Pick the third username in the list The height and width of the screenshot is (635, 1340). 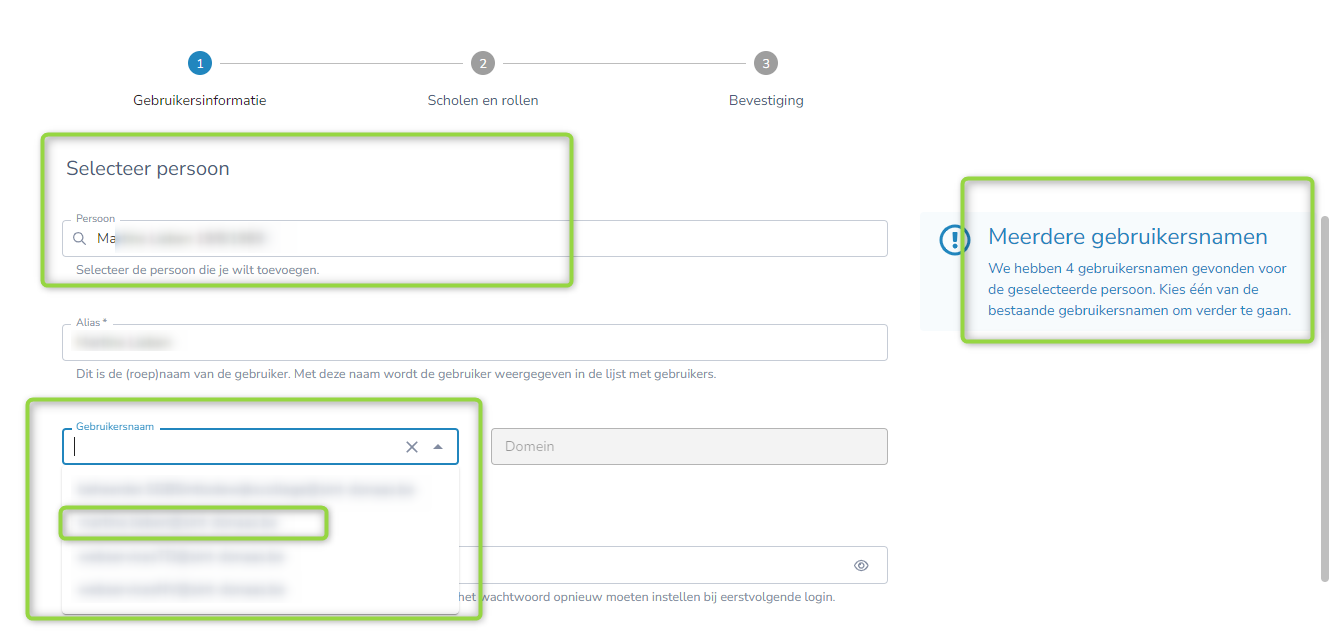pyautogui.click(x=181, y=556)
